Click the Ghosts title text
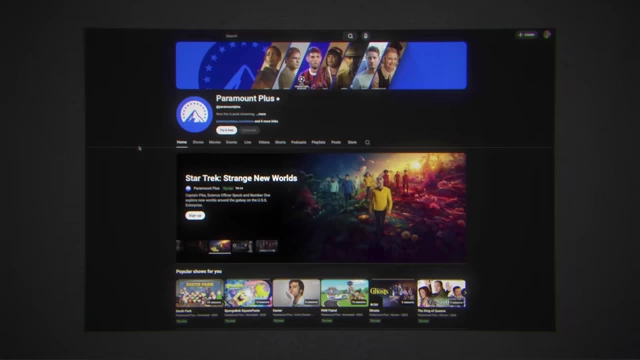This screenshot has width=640, height=360. coord(374,311)
